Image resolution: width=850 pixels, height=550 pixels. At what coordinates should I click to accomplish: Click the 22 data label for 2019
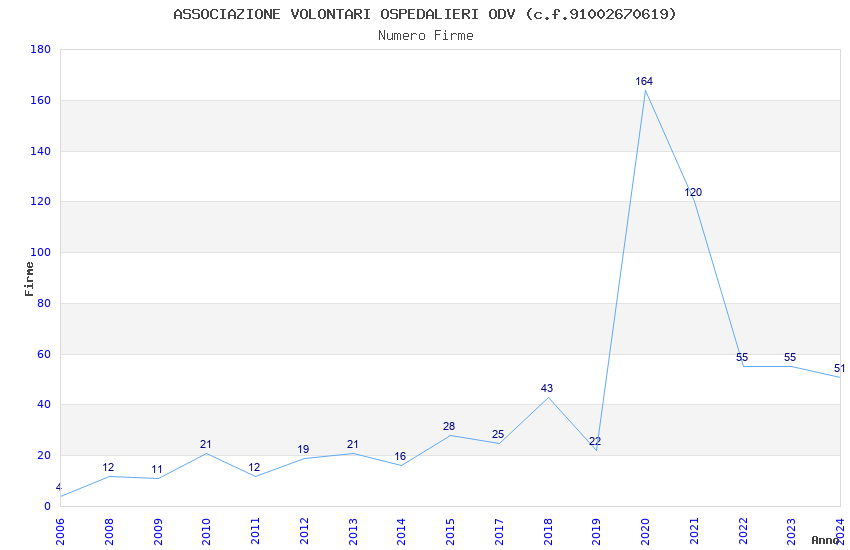595,442
